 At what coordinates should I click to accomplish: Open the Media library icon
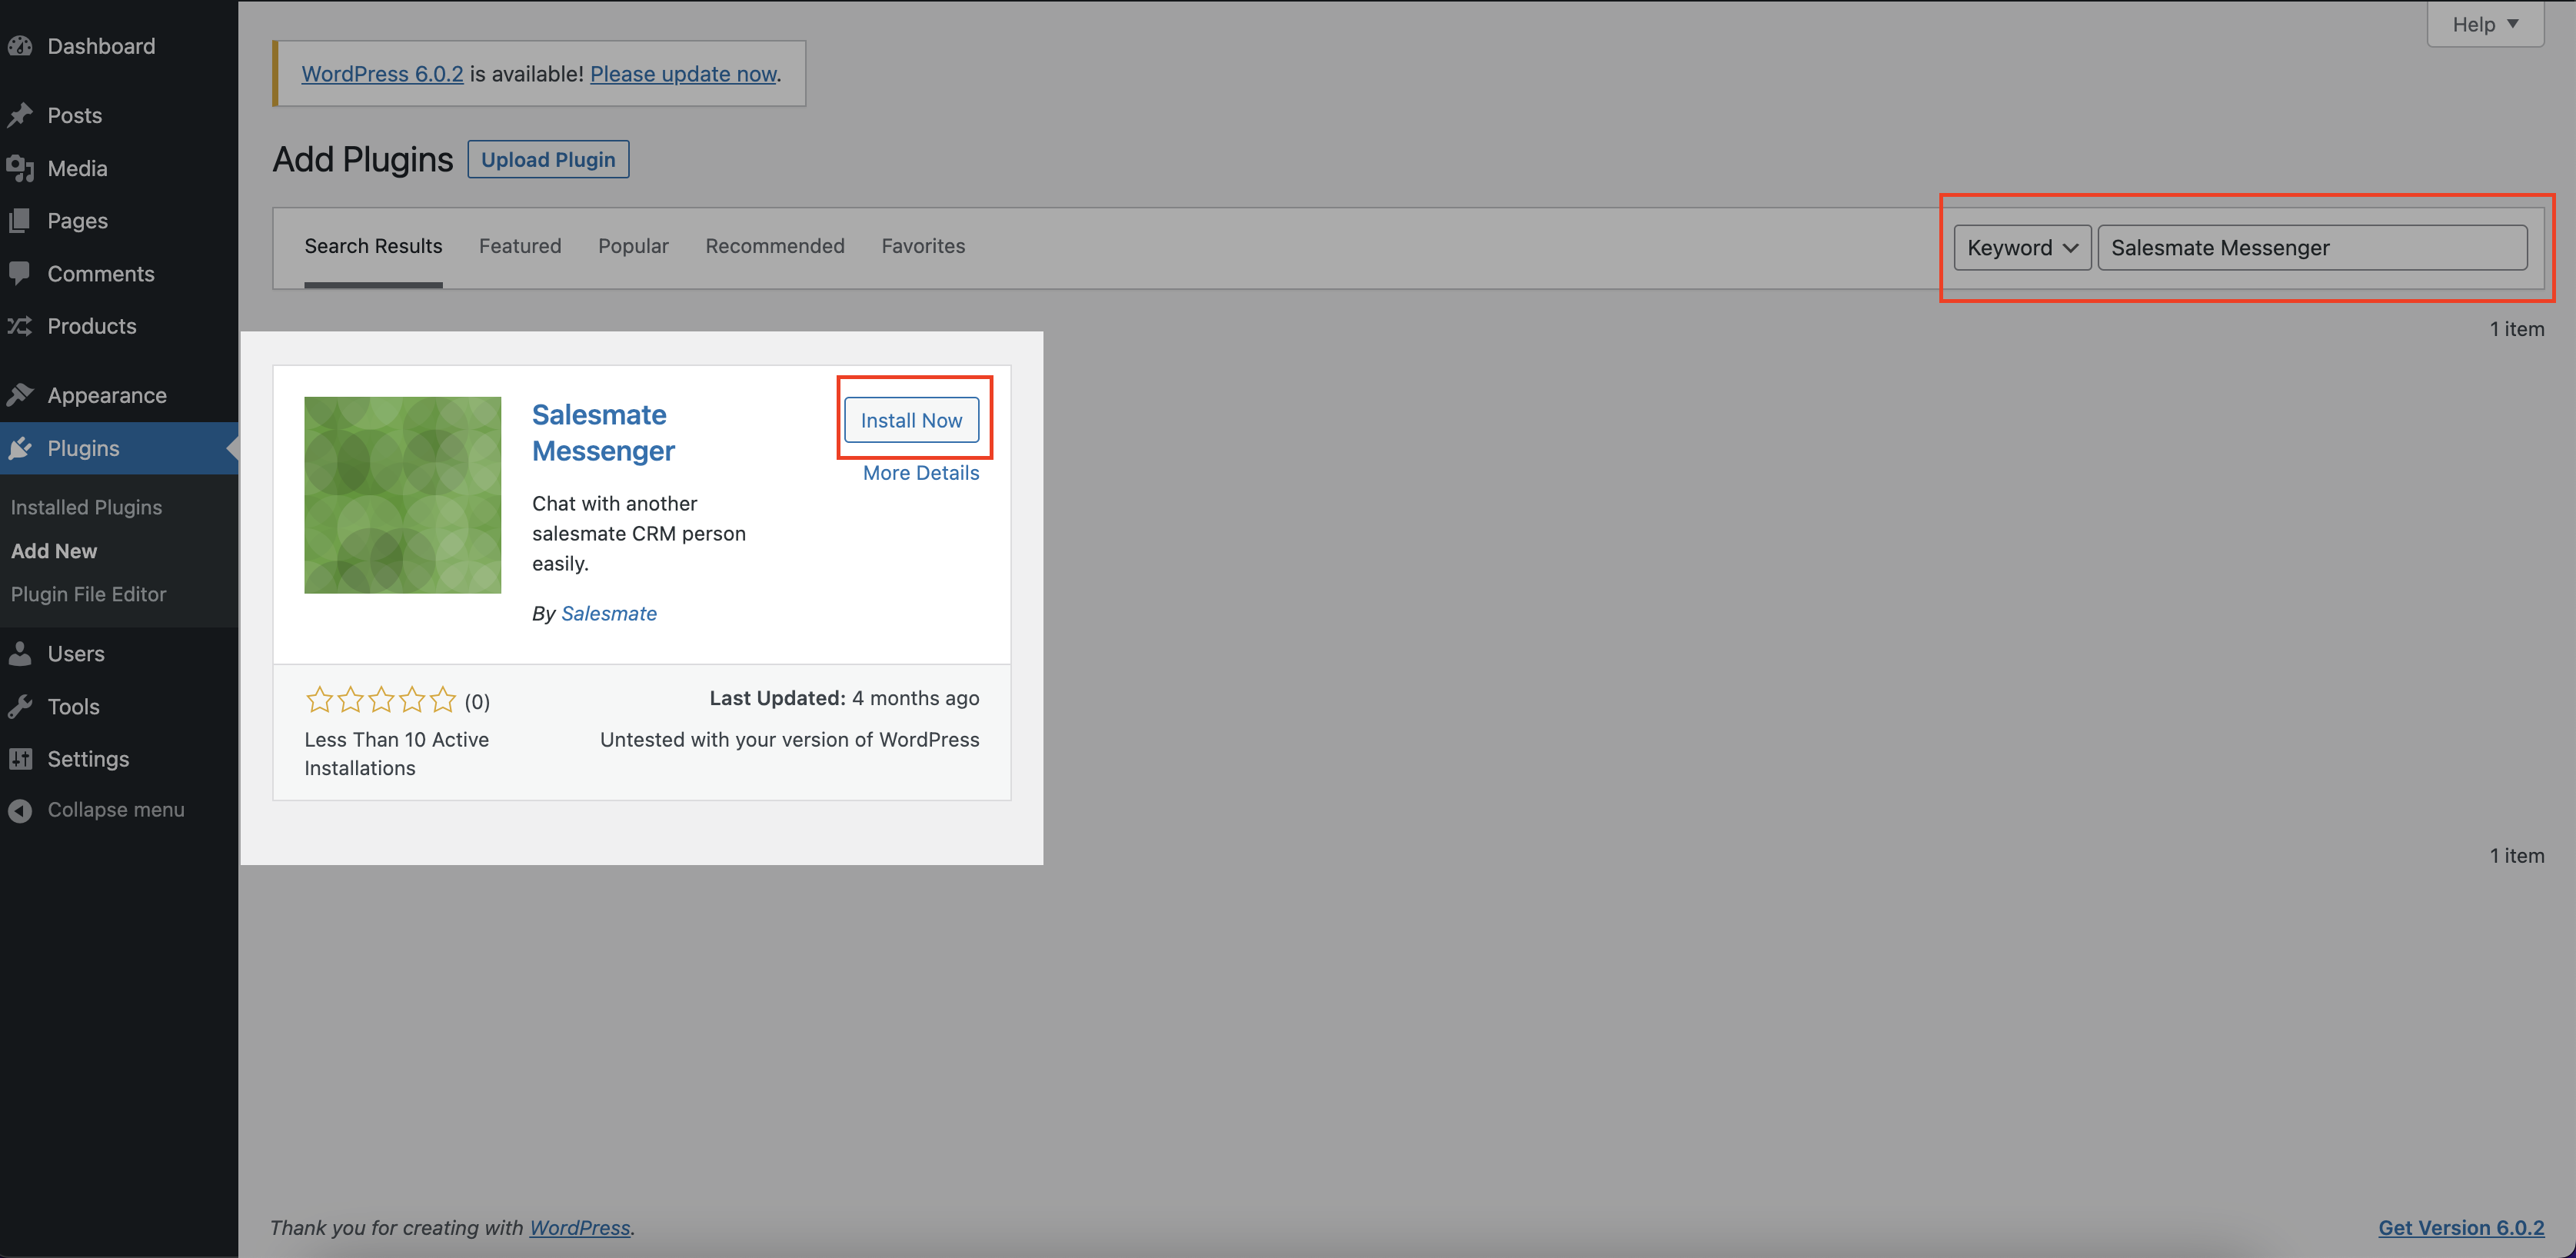(x=22, y=168)
